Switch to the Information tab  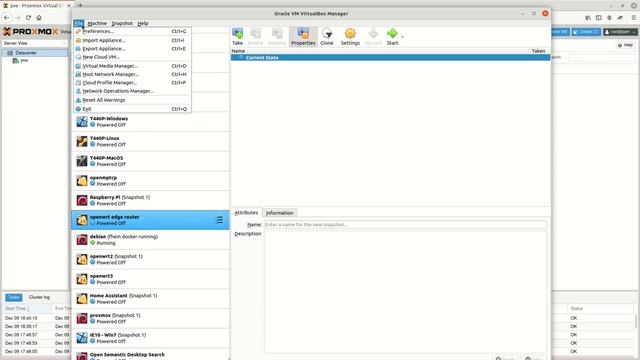[x=280, y=213]
